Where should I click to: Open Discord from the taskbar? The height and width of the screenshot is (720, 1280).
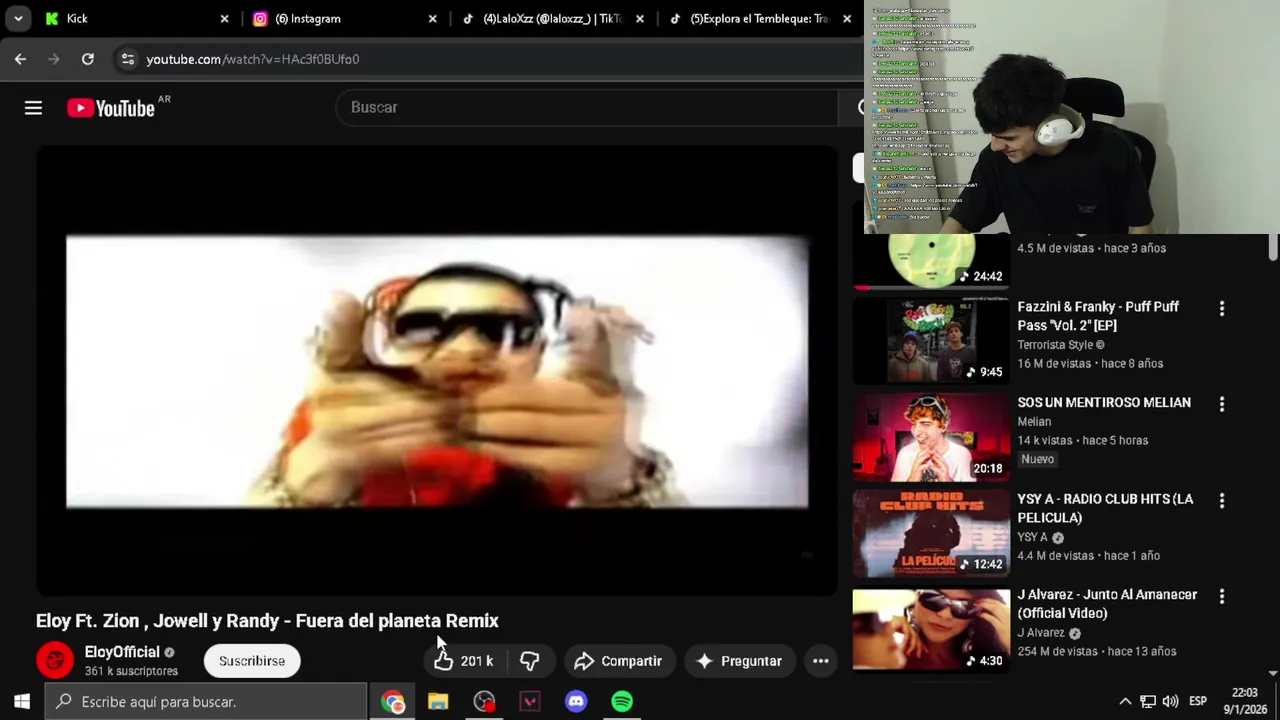pyautogui.click(x=576, y=702)
